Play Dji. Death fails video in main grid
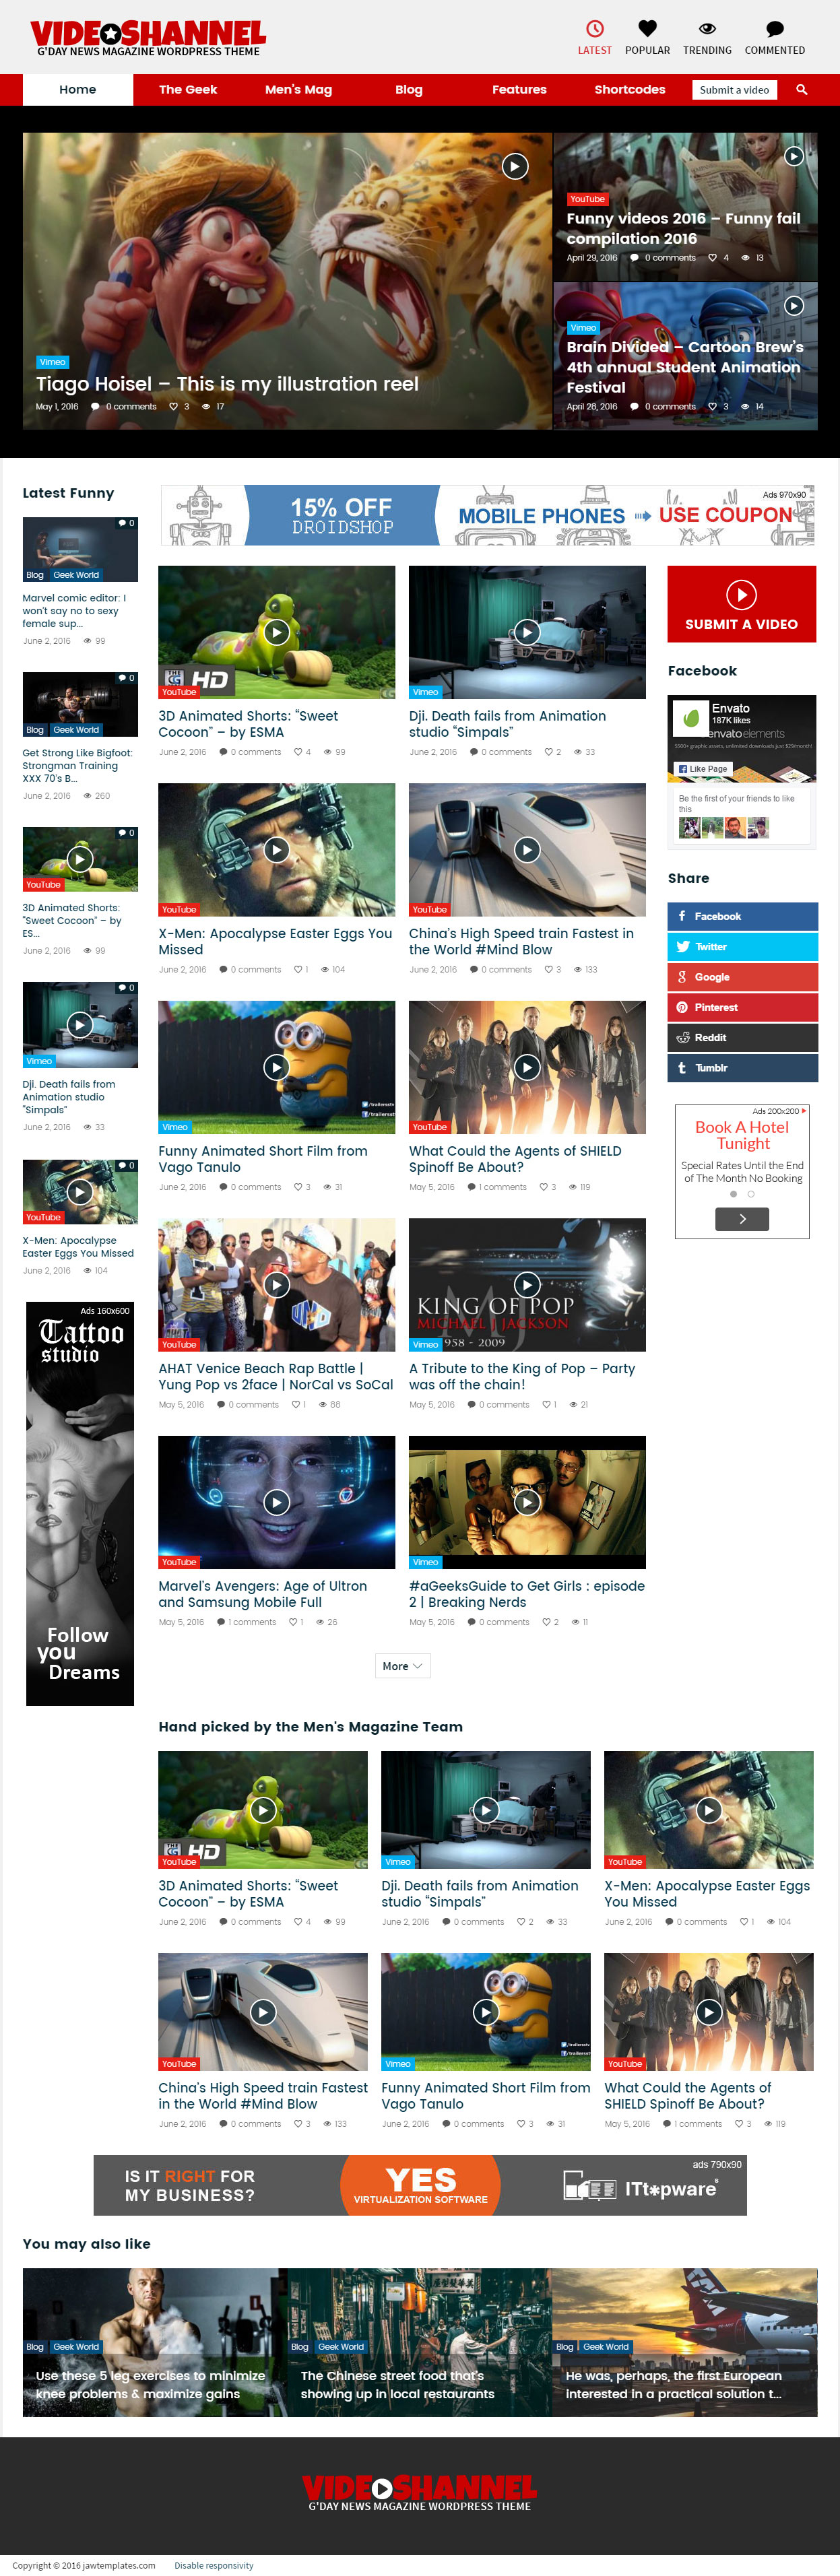The width and height of the screenshot is (840, 2576). (x=527, y=632)
